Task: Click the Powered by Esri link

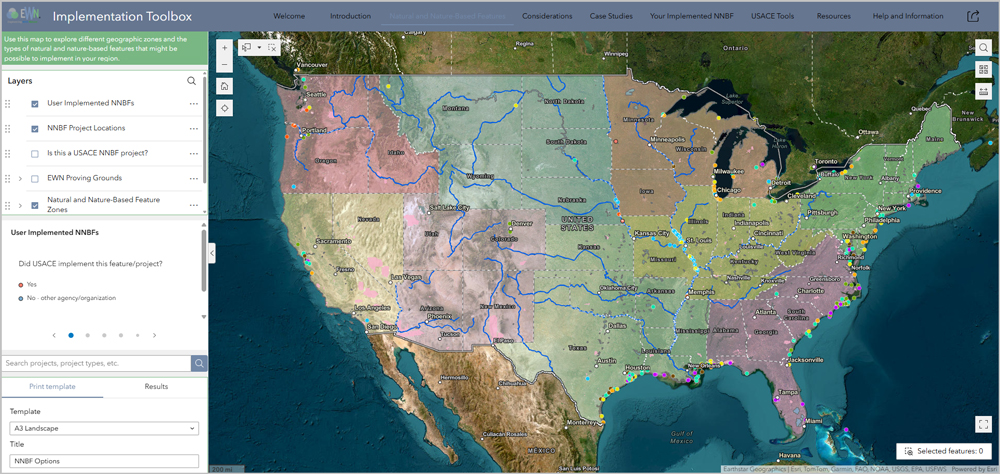Action: pyautogui.click(x=976, y=470)
